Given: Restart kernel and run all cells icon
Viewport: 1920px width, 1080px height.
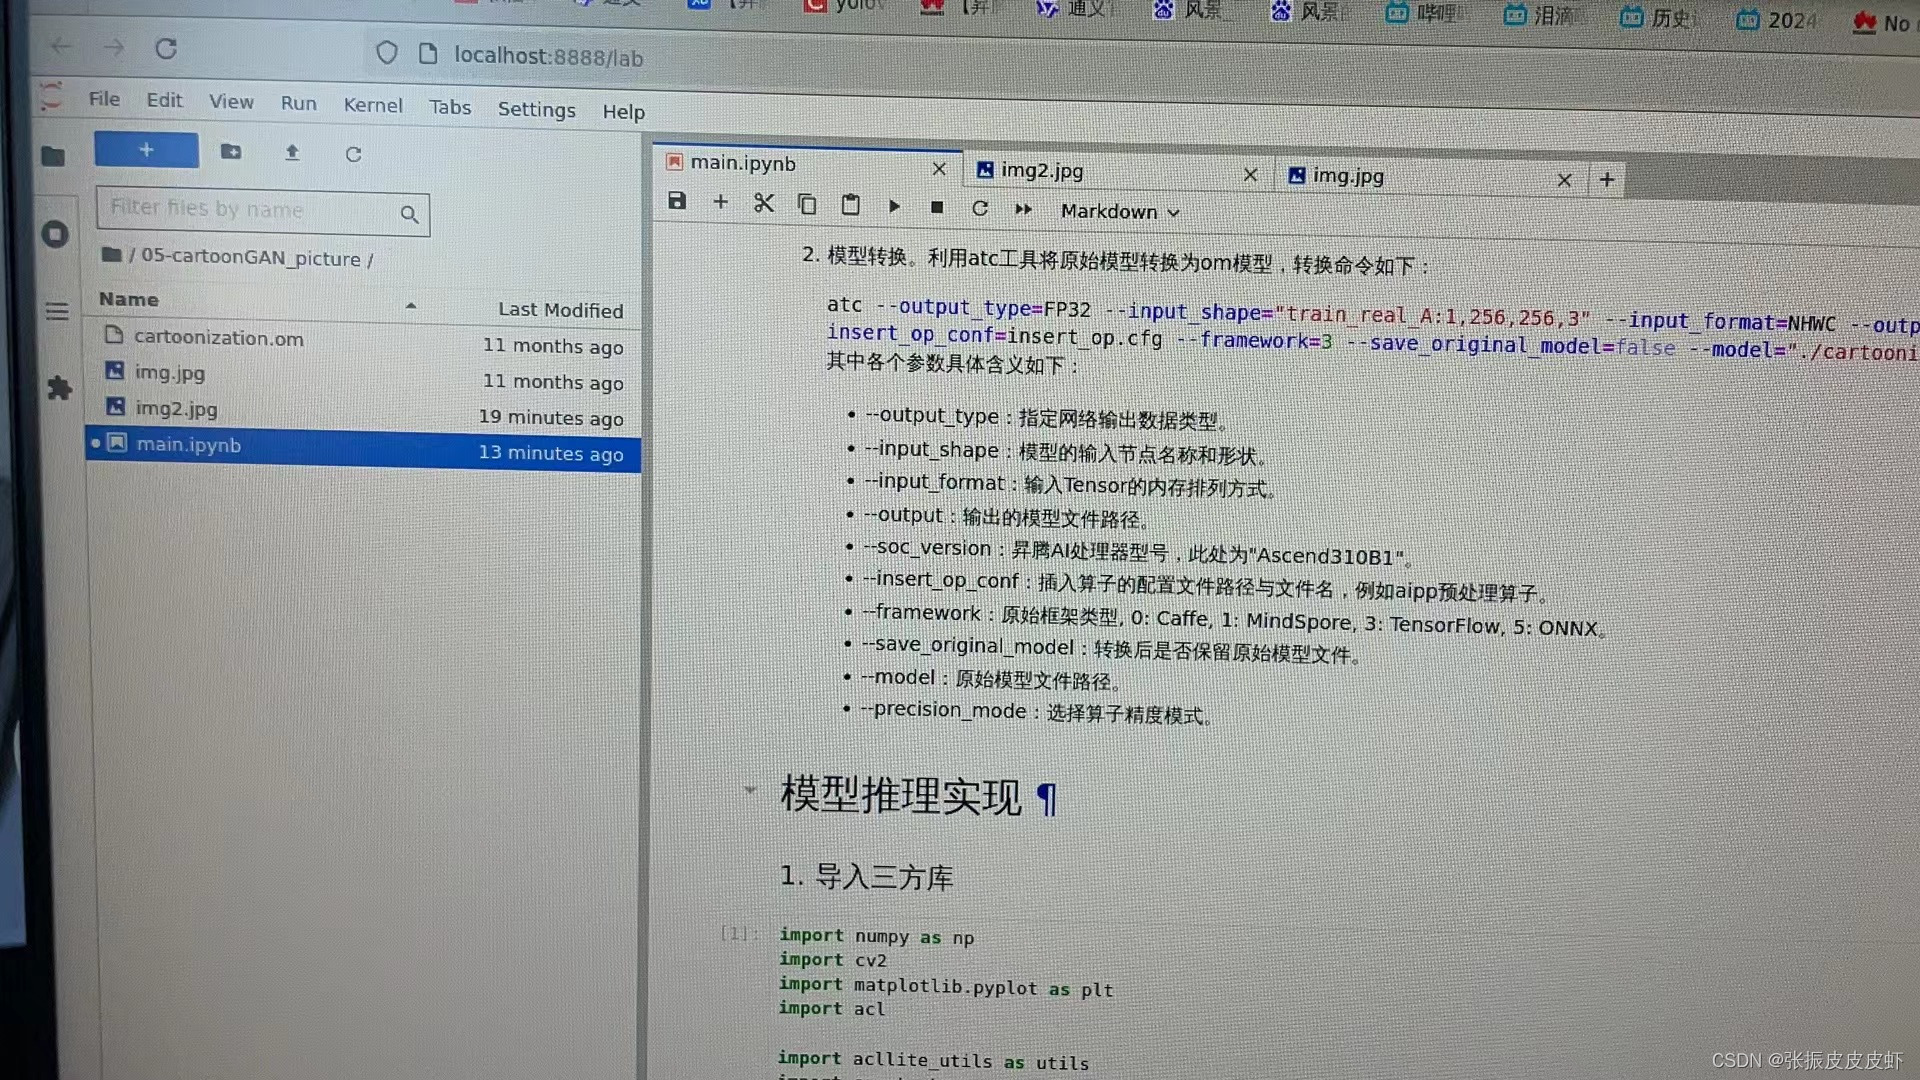Looking at the screenshot, I should (1023, 209).
